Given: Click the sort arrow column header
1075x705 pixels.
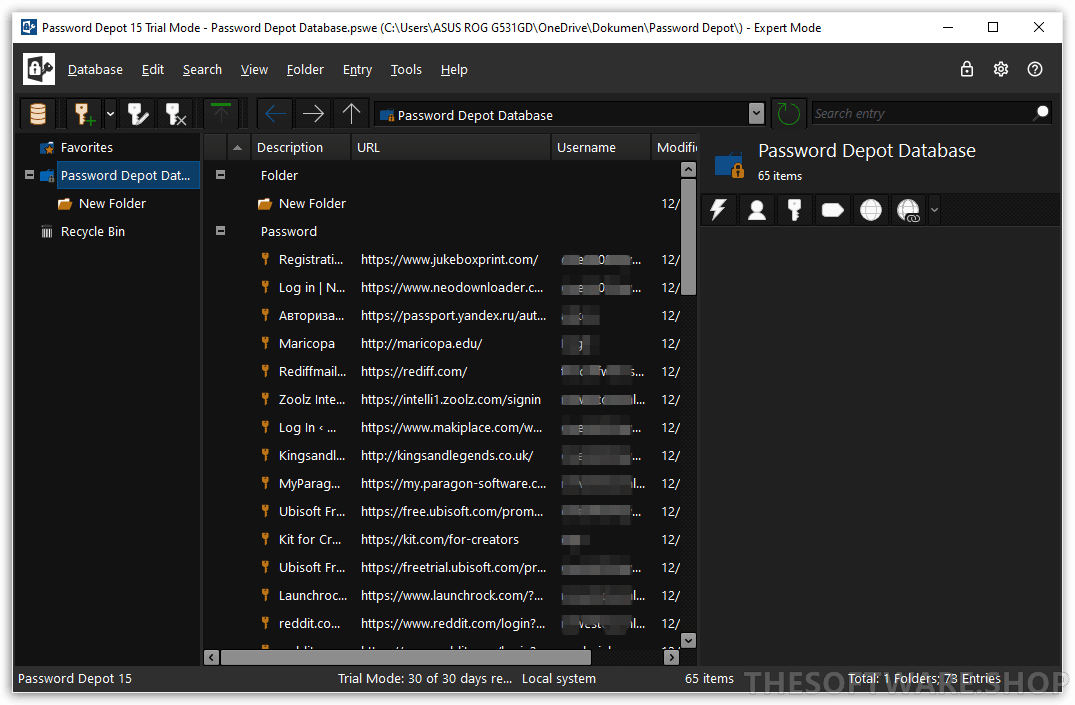Looking at the screenshot, I should point(237,147).
